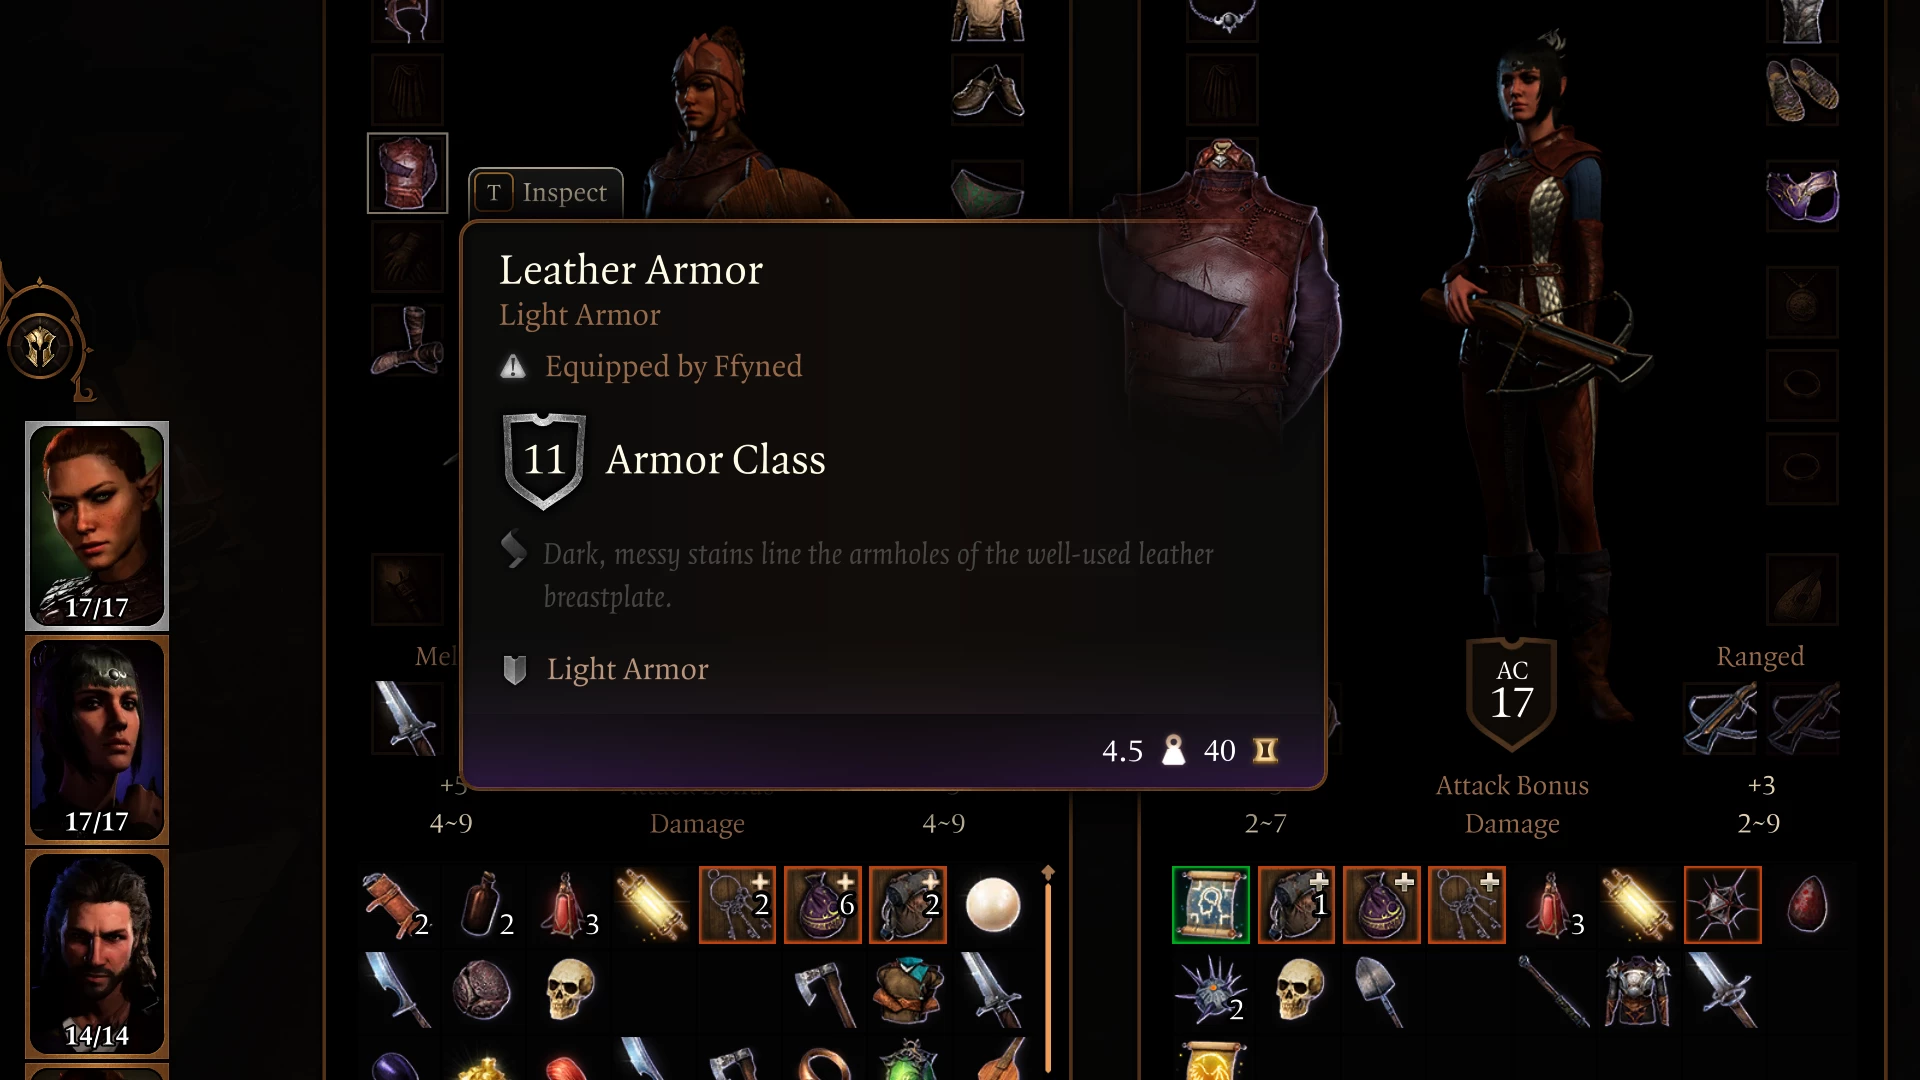This screenshot has width=1920, height=1080.
Task: Open the helmet emblem menu on left edge
Action: click(41, 347)
